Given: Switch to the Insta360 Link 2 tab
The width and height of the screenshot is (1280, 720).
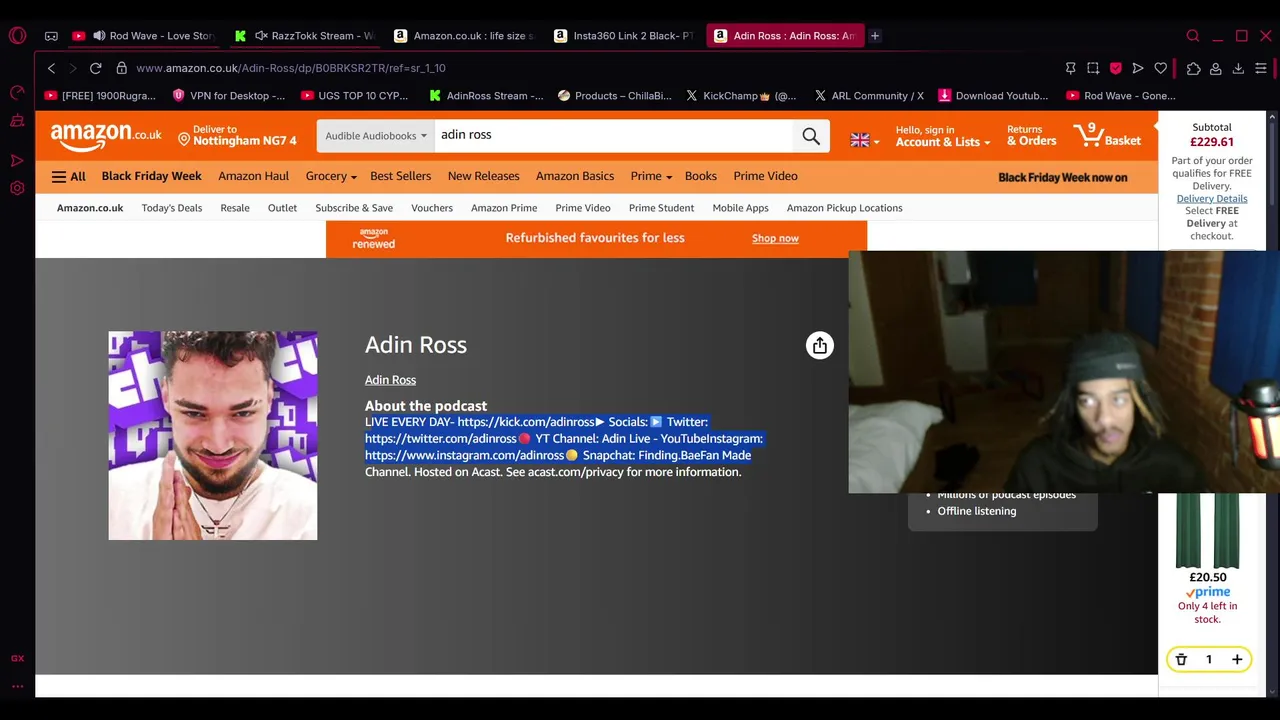Looking at the screenshot, I should [x=625, y=36].
